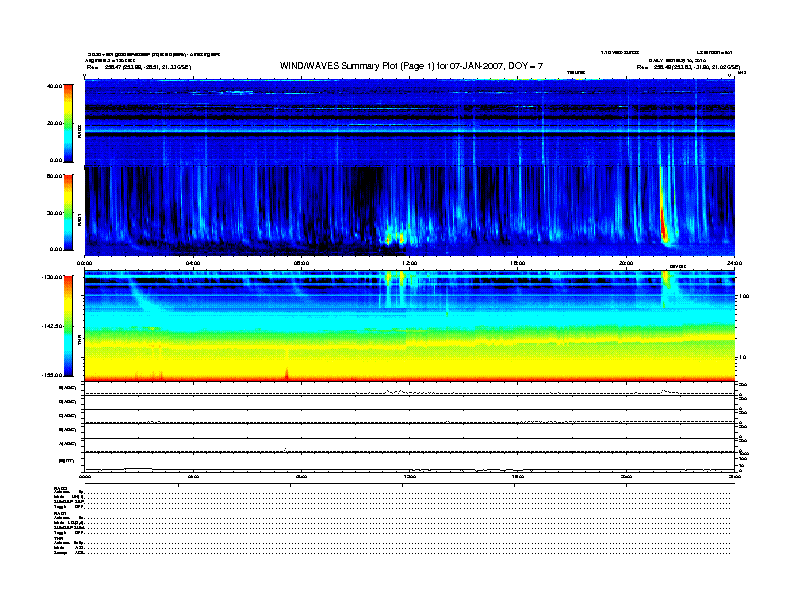Select the RAD2 spectrogram panel
This screenshot has width=792, height=612.
[x=410, y=122]
